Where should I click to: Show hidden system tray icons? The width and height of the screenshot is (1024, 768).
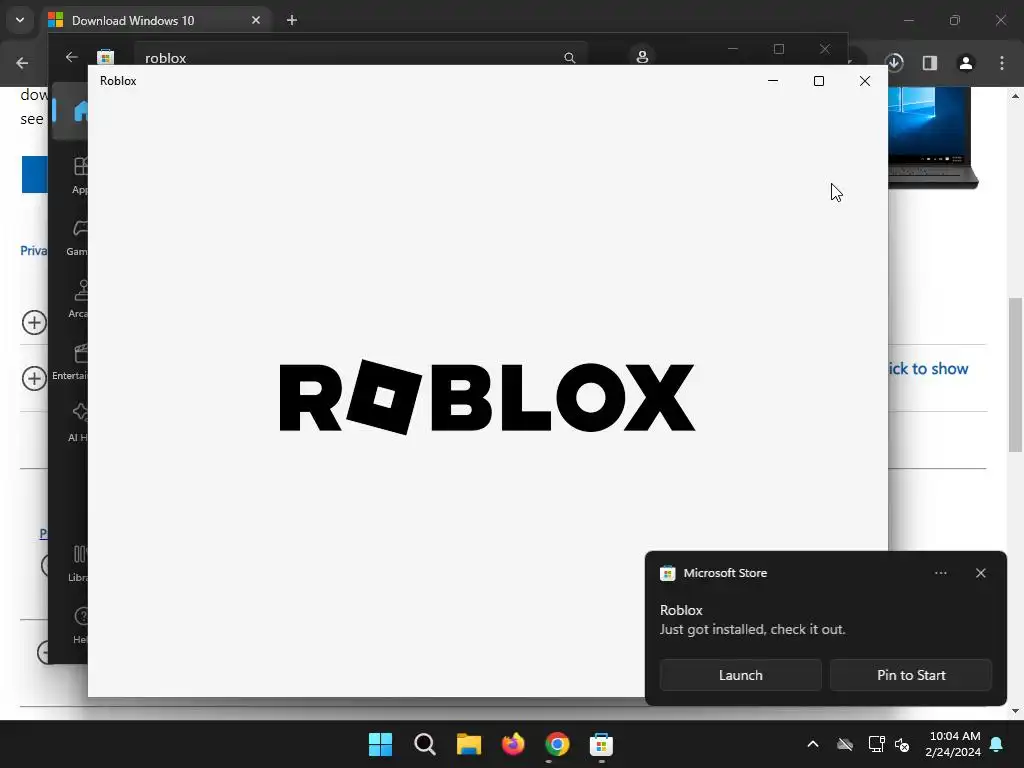point(813,744)
